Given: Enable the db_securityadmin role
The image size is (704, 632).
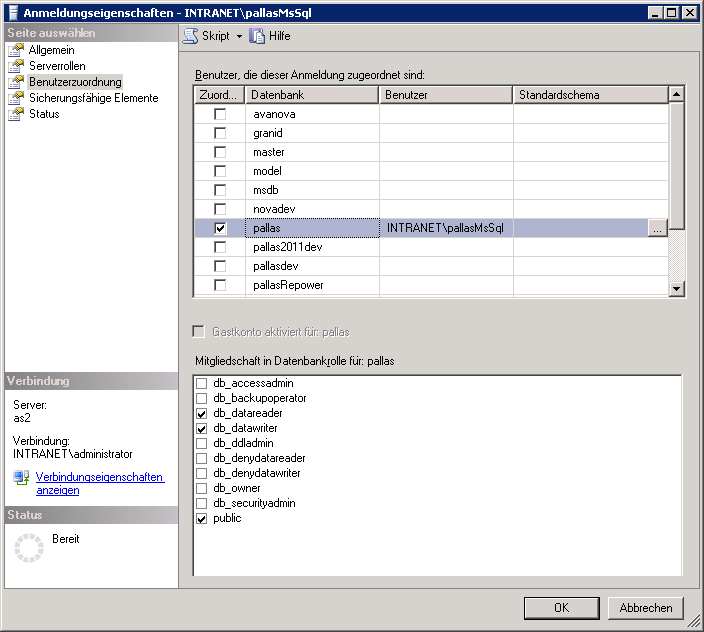Looking at the screenshot, I should tap(202, 504).
